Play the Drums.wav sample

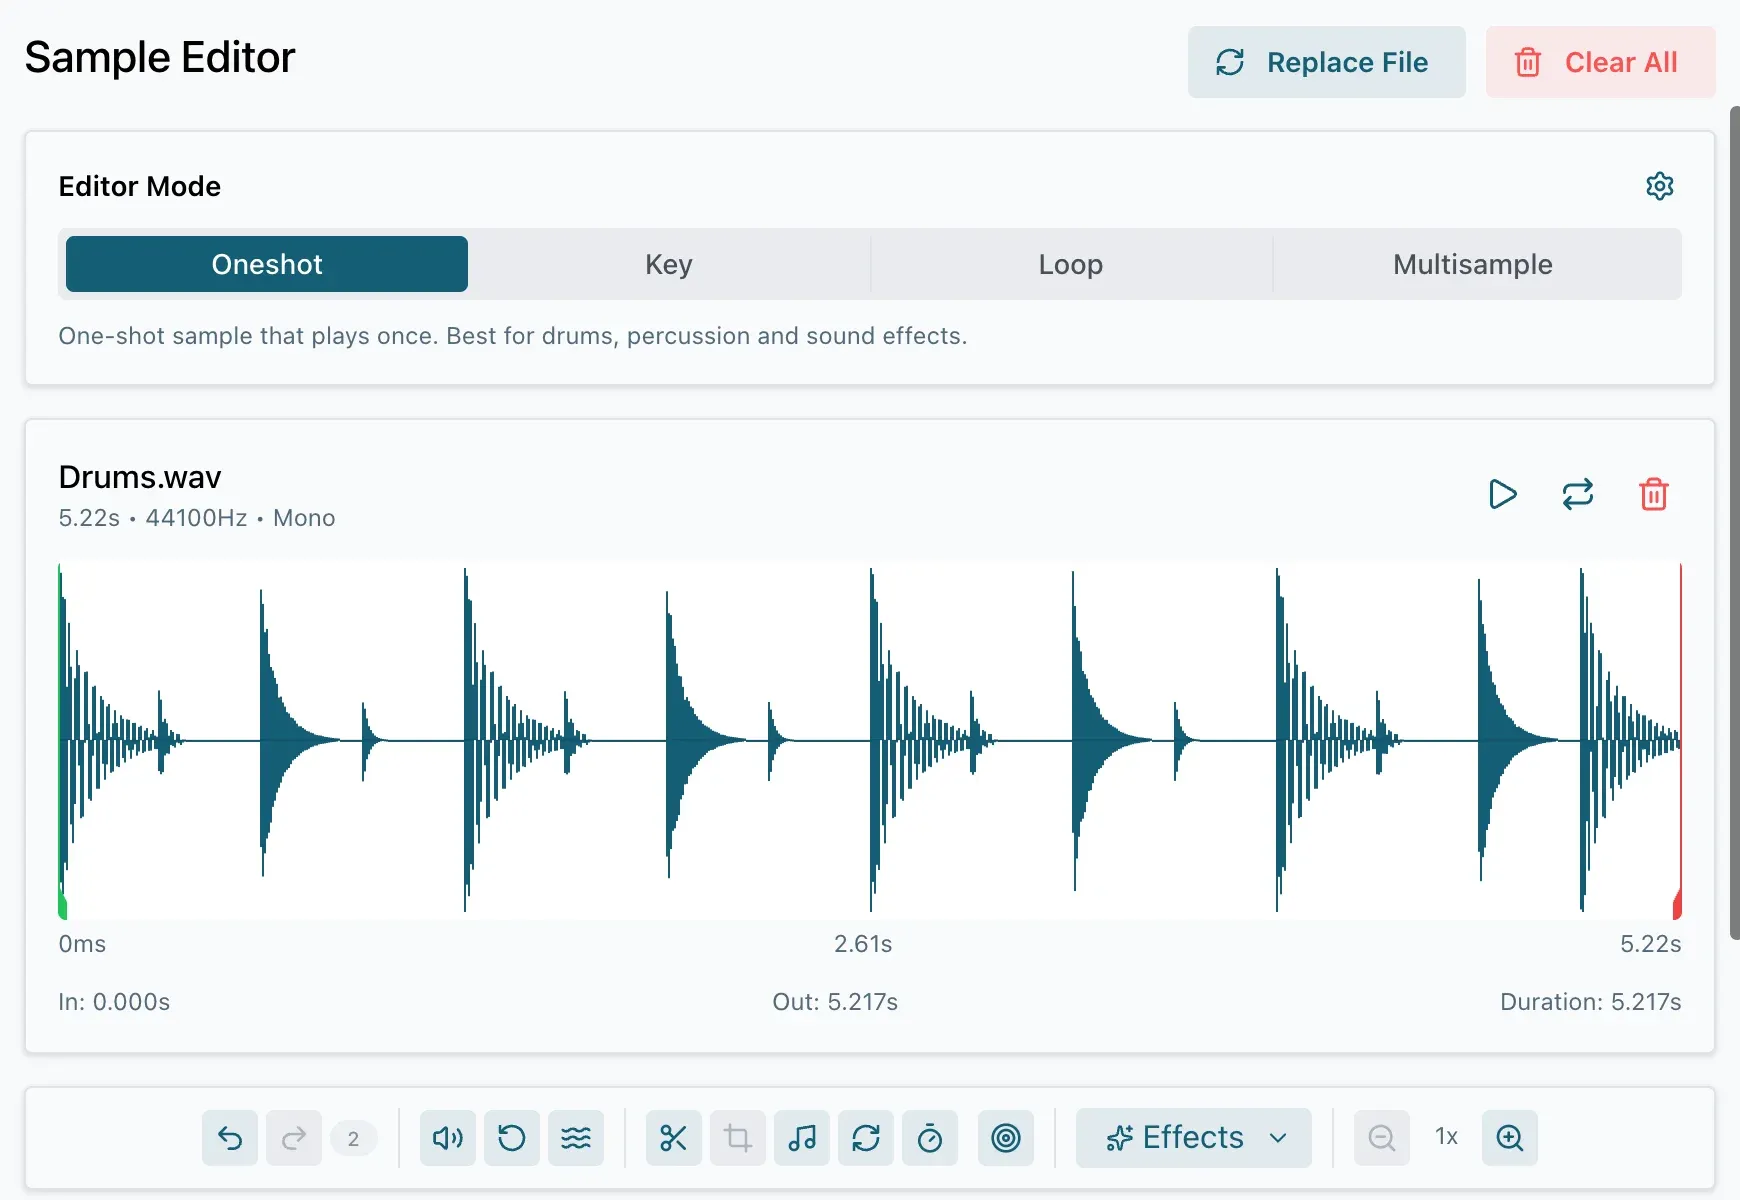(1502, 494)
